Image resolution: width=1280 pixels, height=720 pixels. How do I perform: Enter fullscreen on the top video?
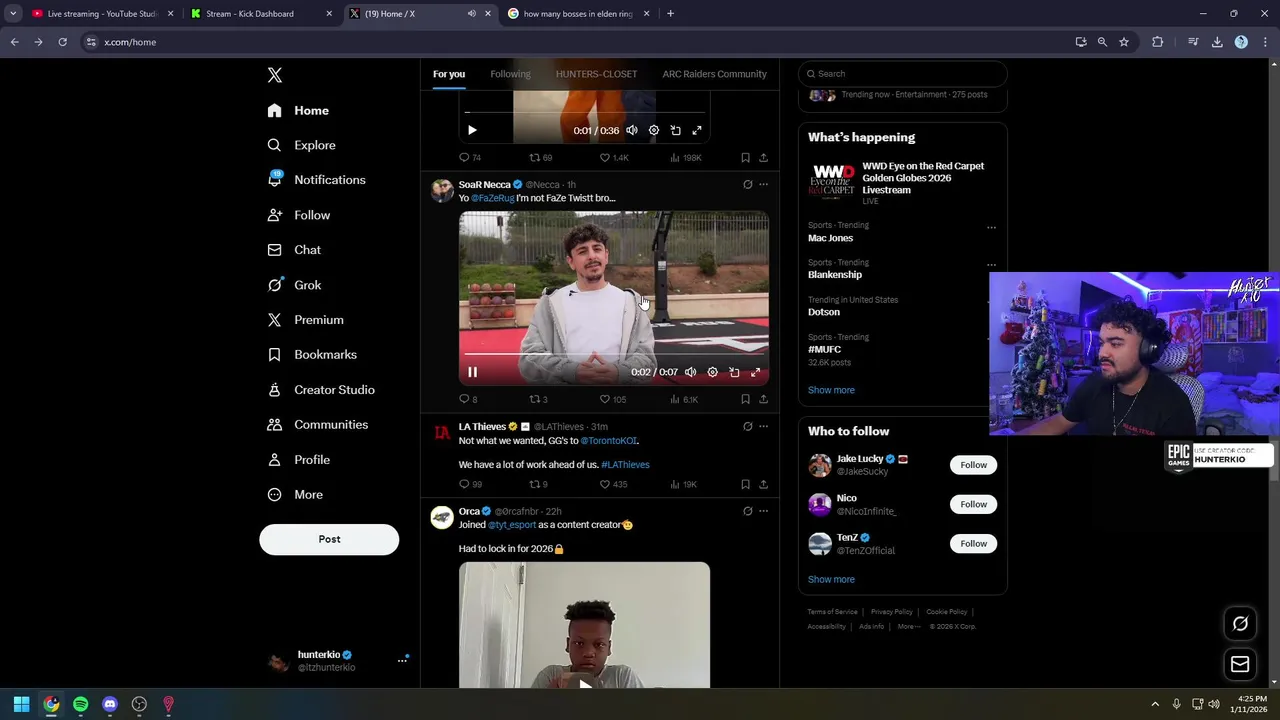click(x=697, y=130)
